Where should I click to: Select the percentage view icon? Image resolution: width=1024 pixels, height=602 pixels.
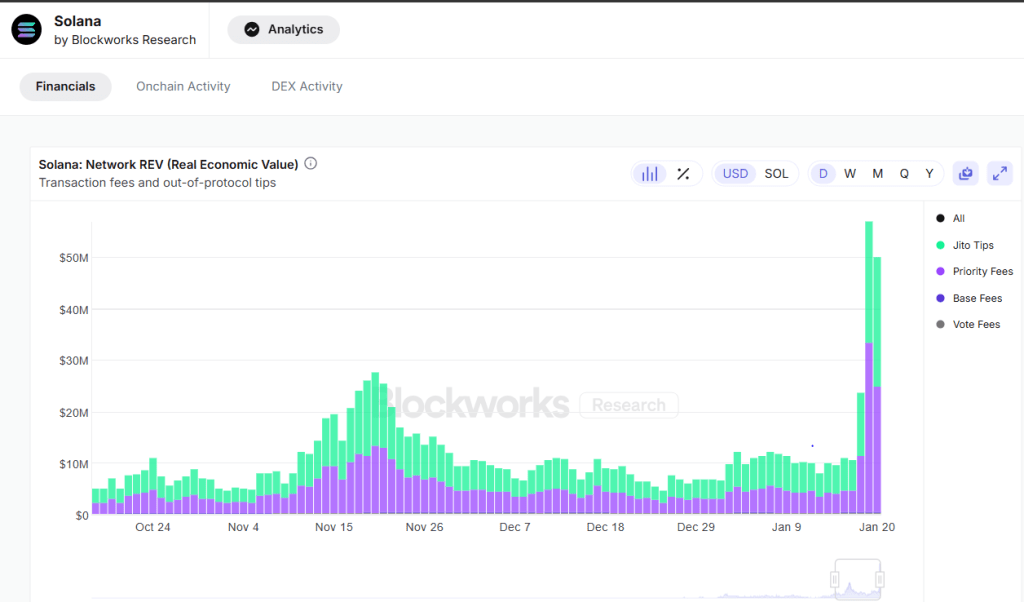pyautogui.click(x=683, y=174)
